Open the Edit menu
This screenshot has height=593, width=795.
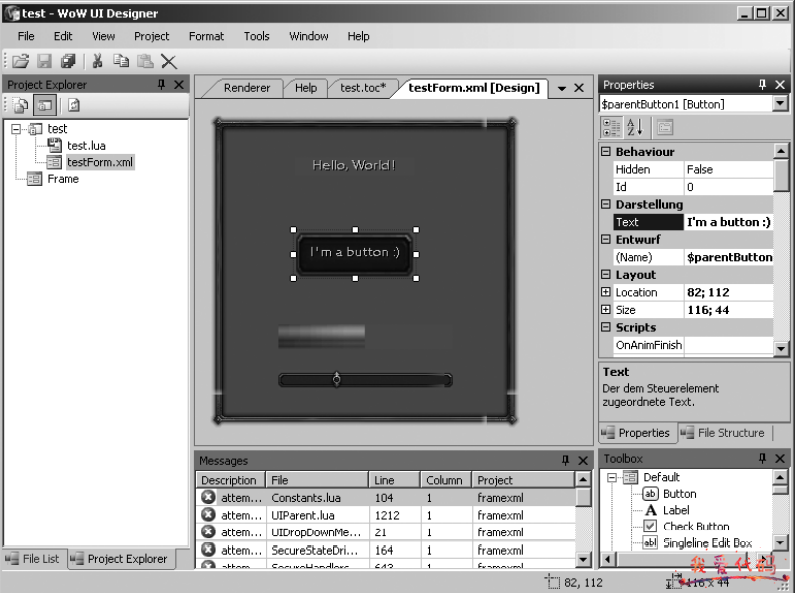pyautogui.click(x=63, y=36)
